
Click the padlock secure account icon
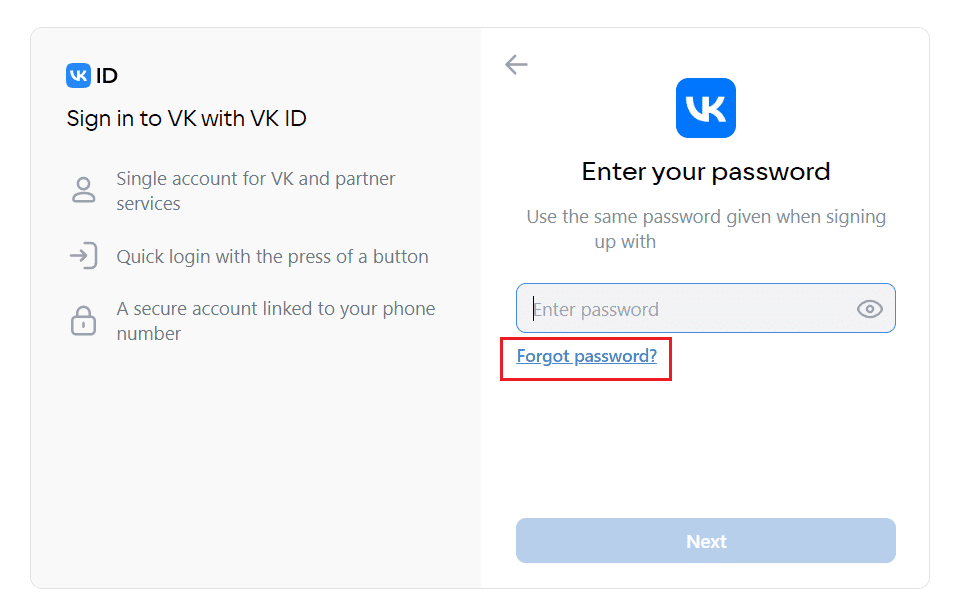(83, 320)
